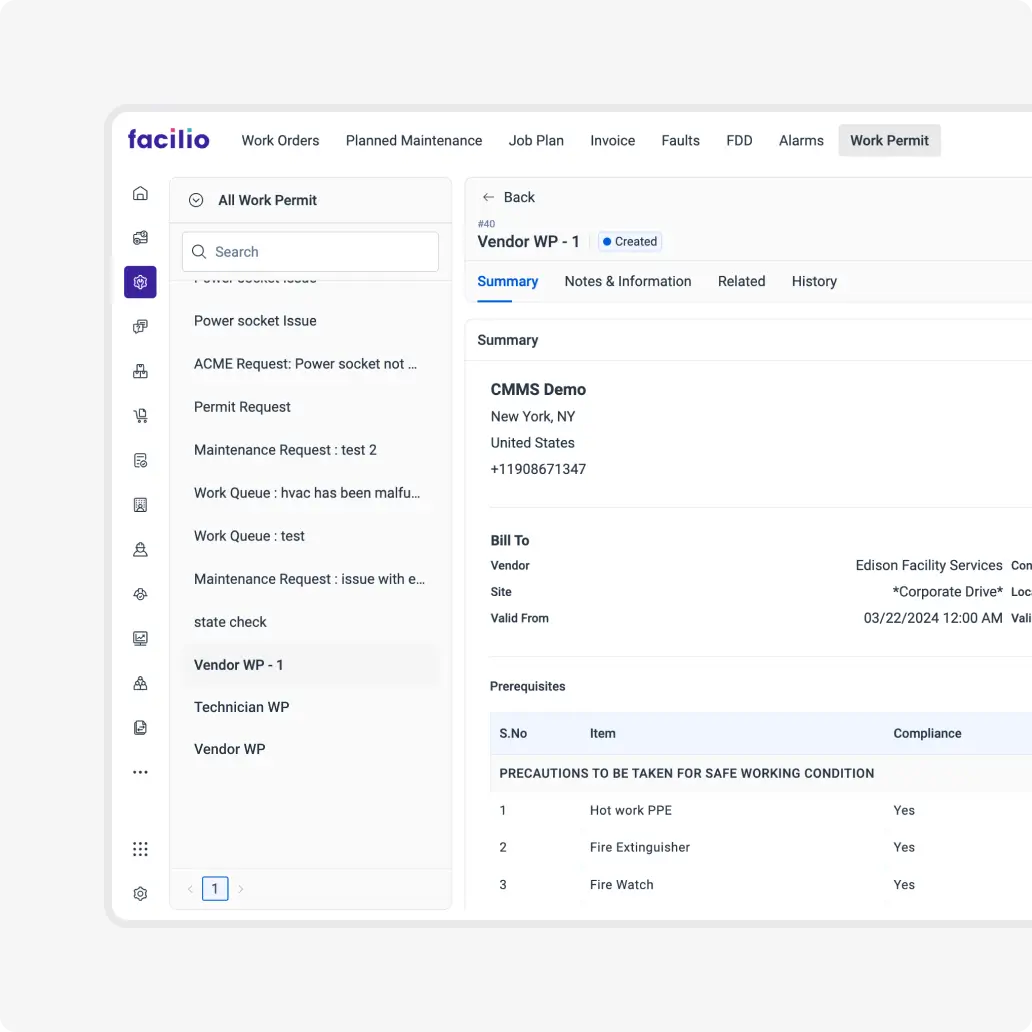Select Technician WP from the permit list

[x=242, y=707]
